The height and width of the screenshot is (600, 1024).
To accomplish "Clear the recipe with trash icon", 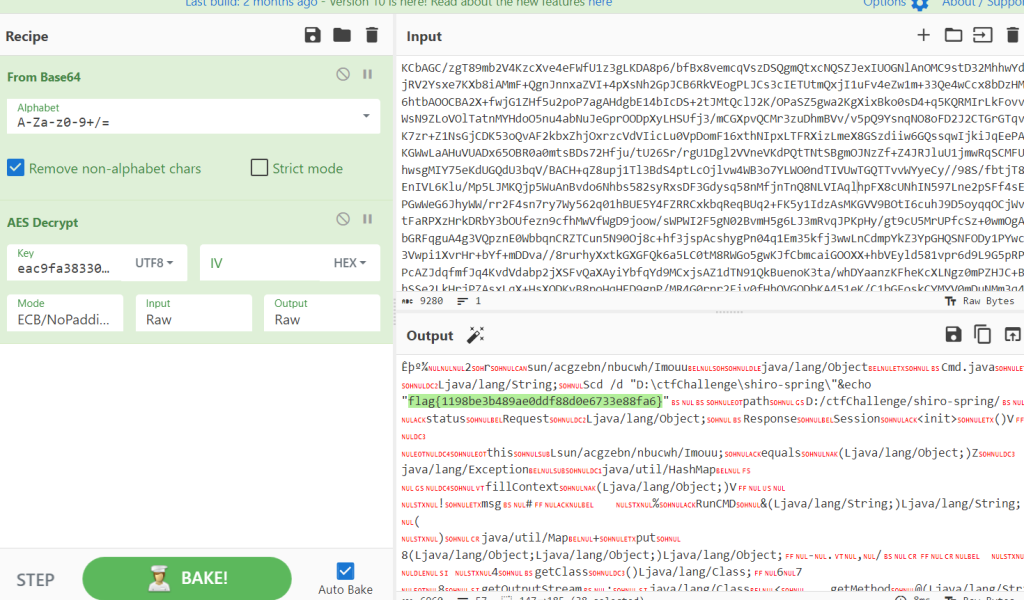I will tap(372, 36).
